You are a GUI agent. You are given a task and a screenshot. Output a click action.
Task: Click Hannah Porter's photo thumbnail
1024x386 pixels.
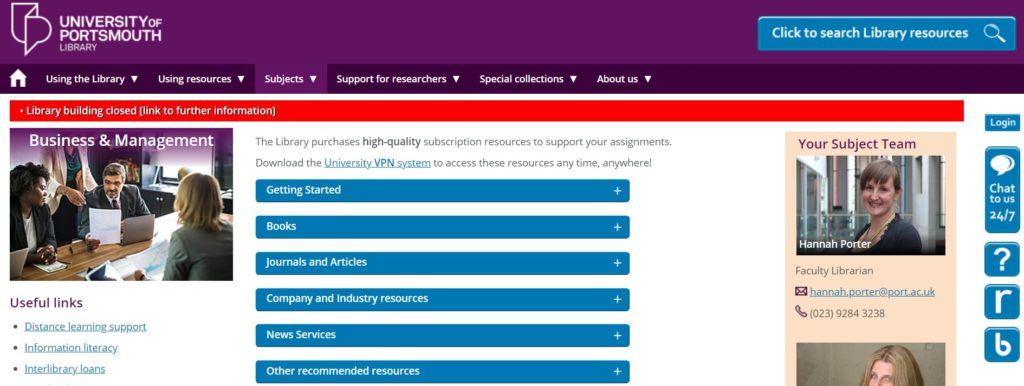[871, 205]
